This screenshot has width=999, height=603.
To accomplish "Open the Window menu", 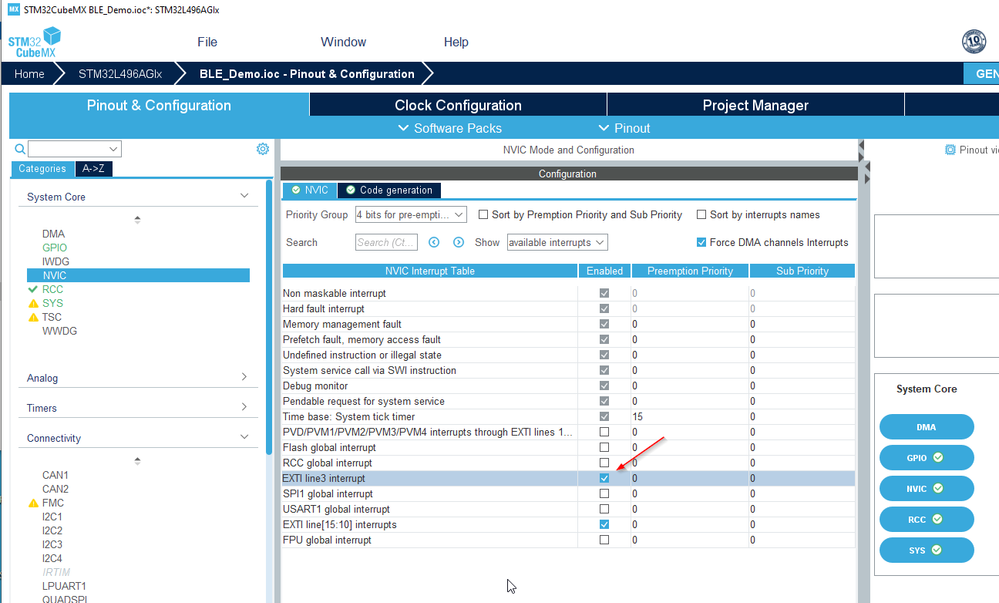I will coord(343,42).
